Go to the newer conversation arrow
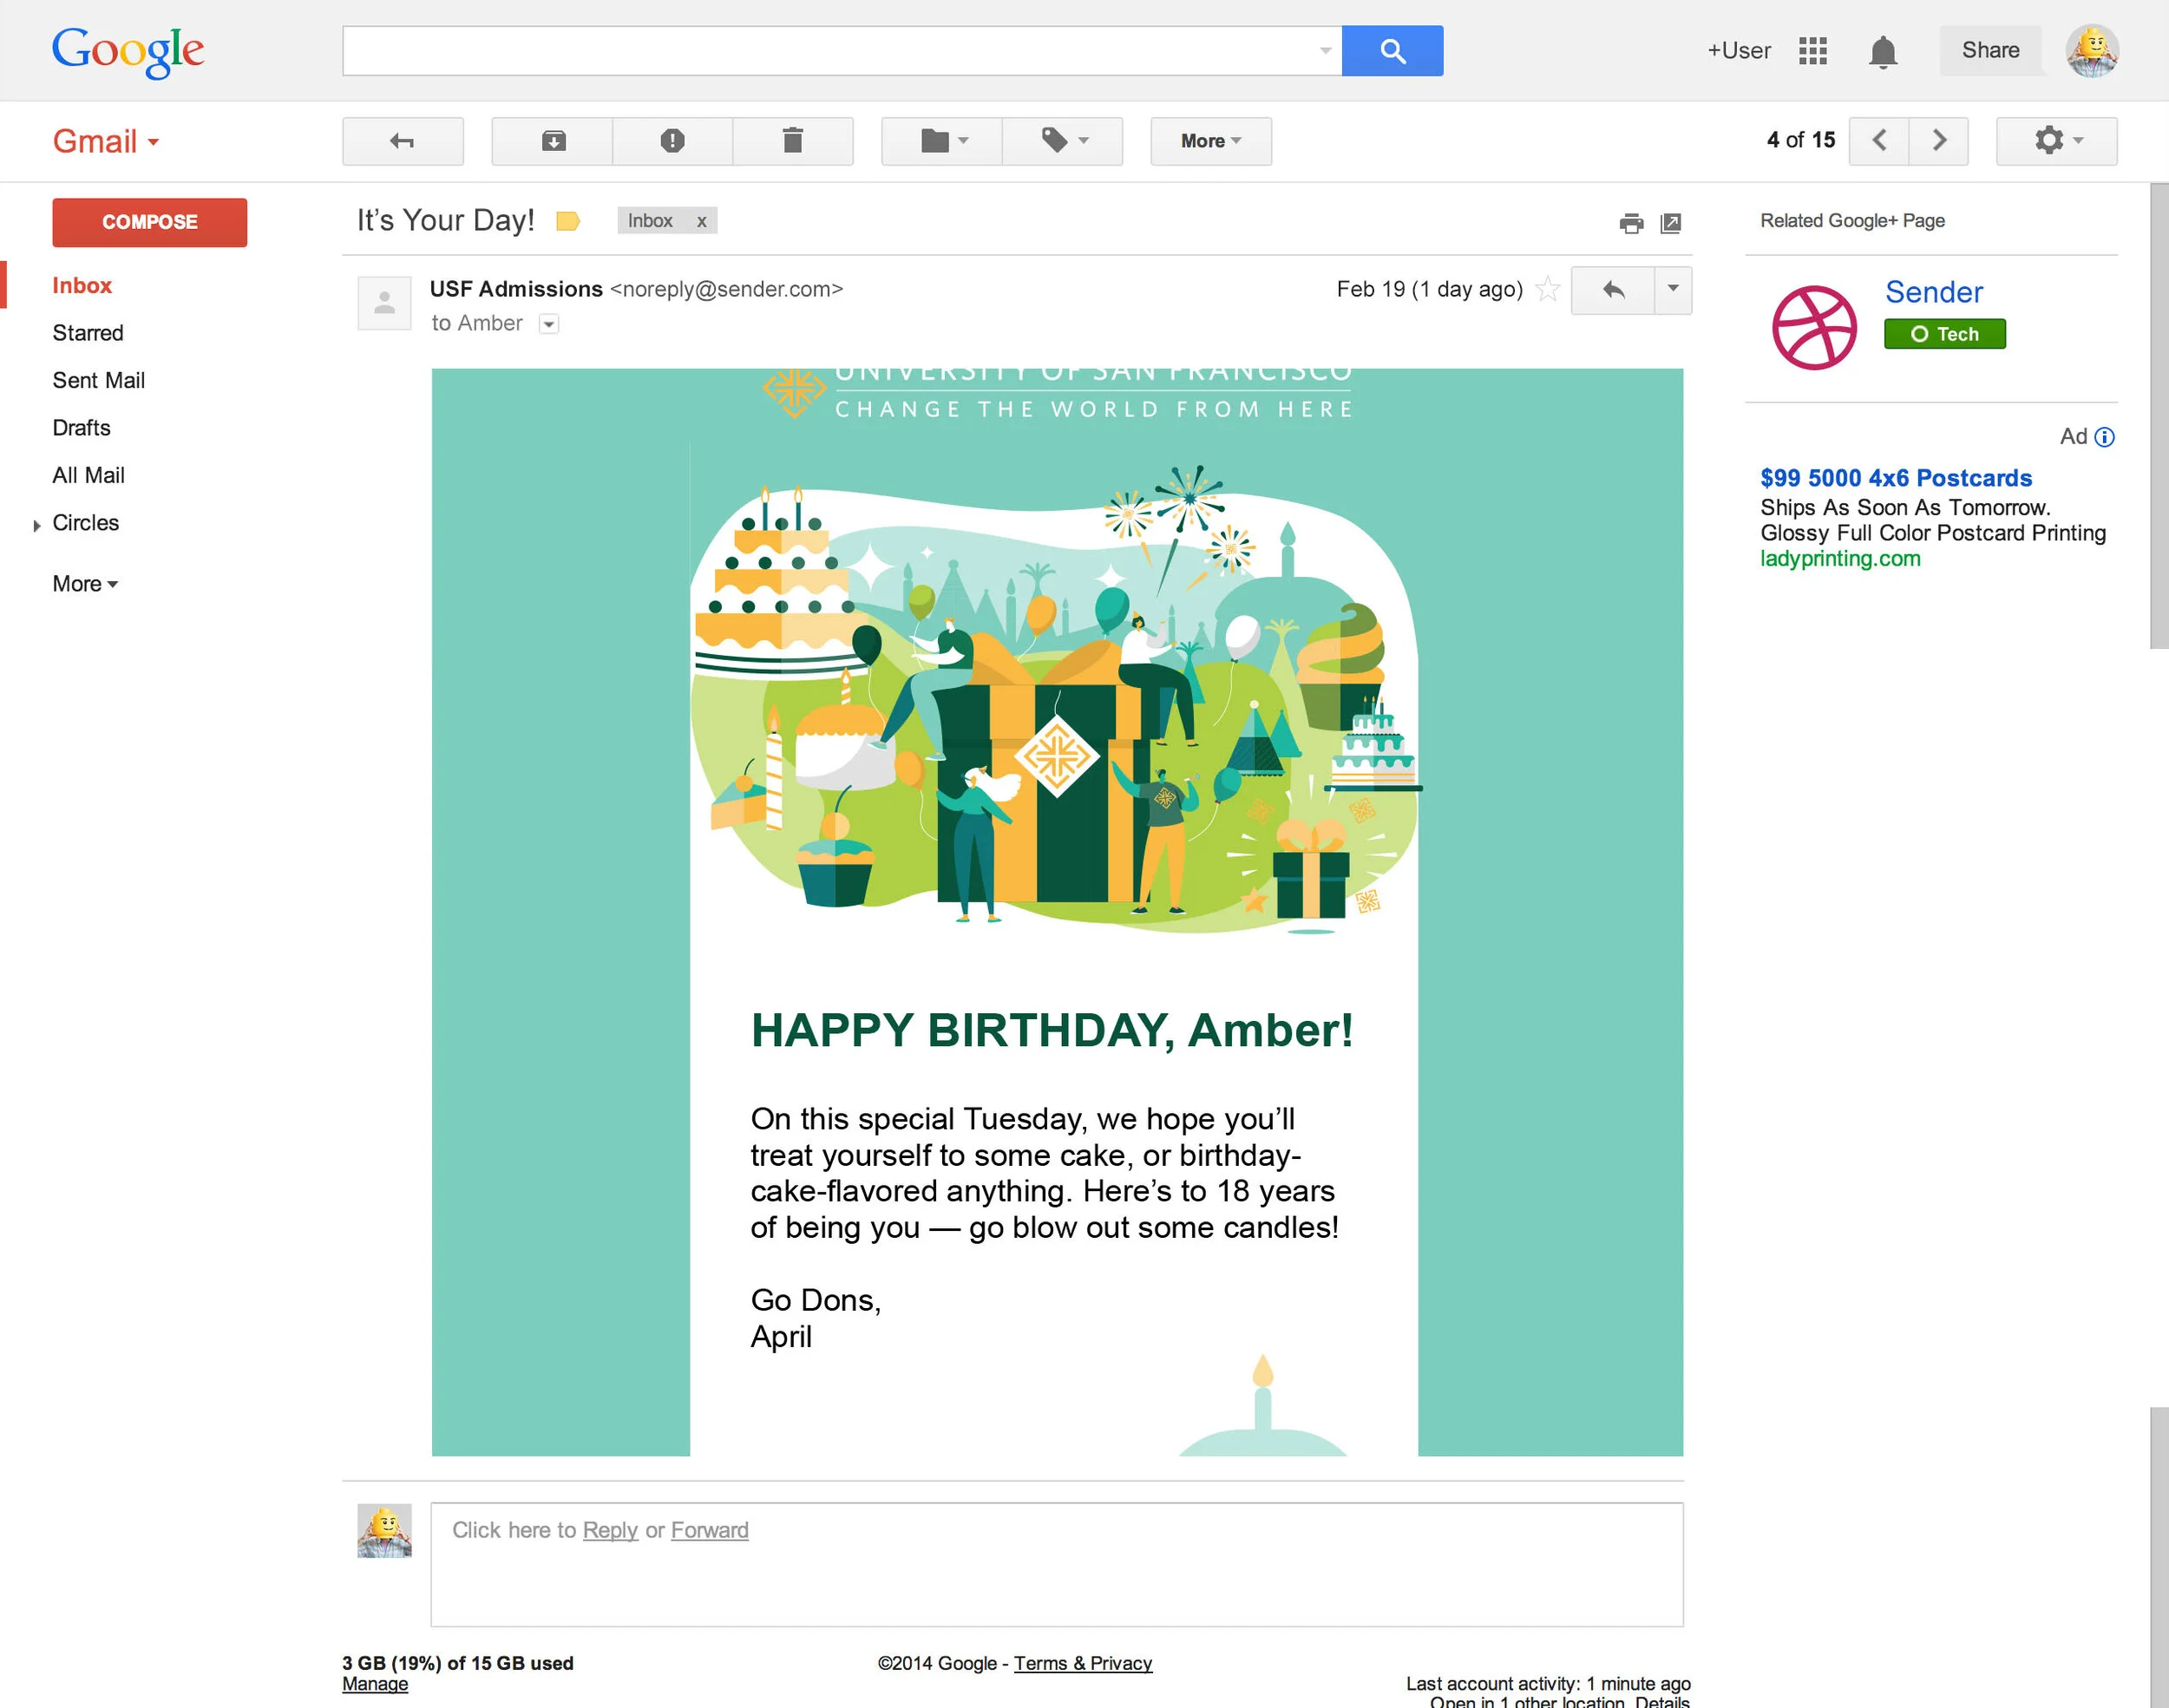 (1879, 141)
